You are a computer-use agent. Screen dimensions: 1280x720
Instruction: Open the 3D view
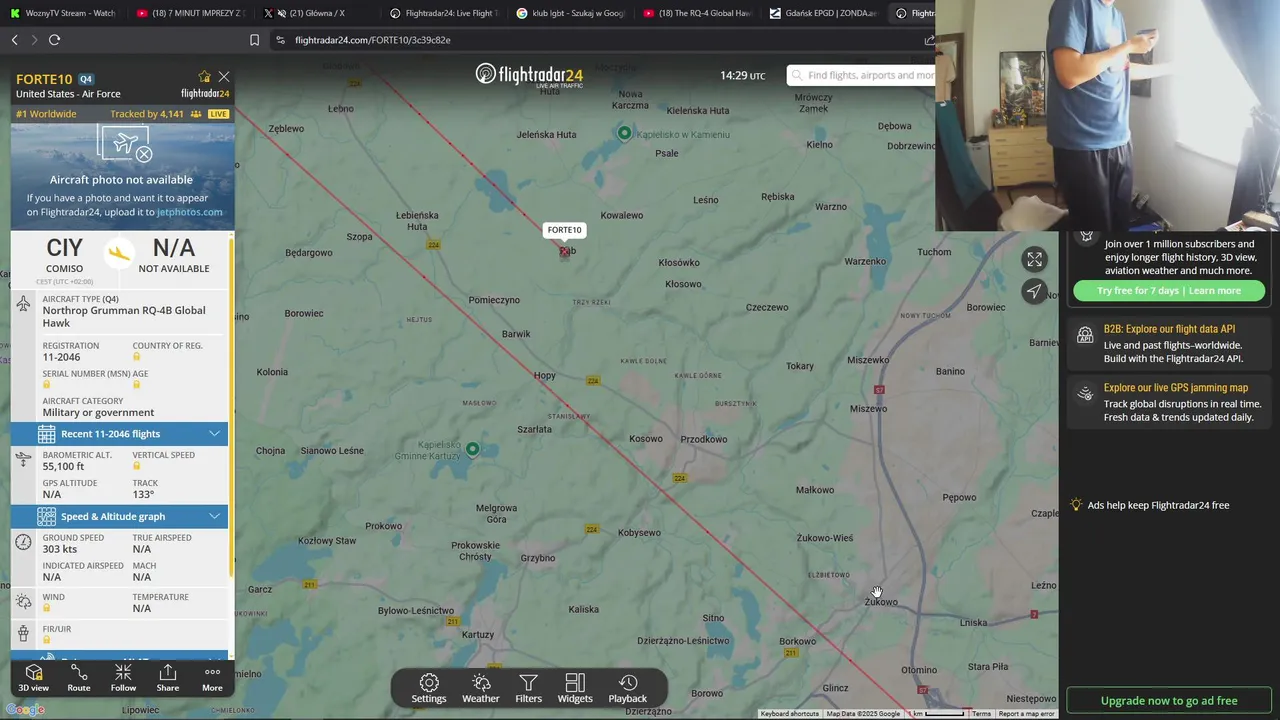(x=33, y=678)
